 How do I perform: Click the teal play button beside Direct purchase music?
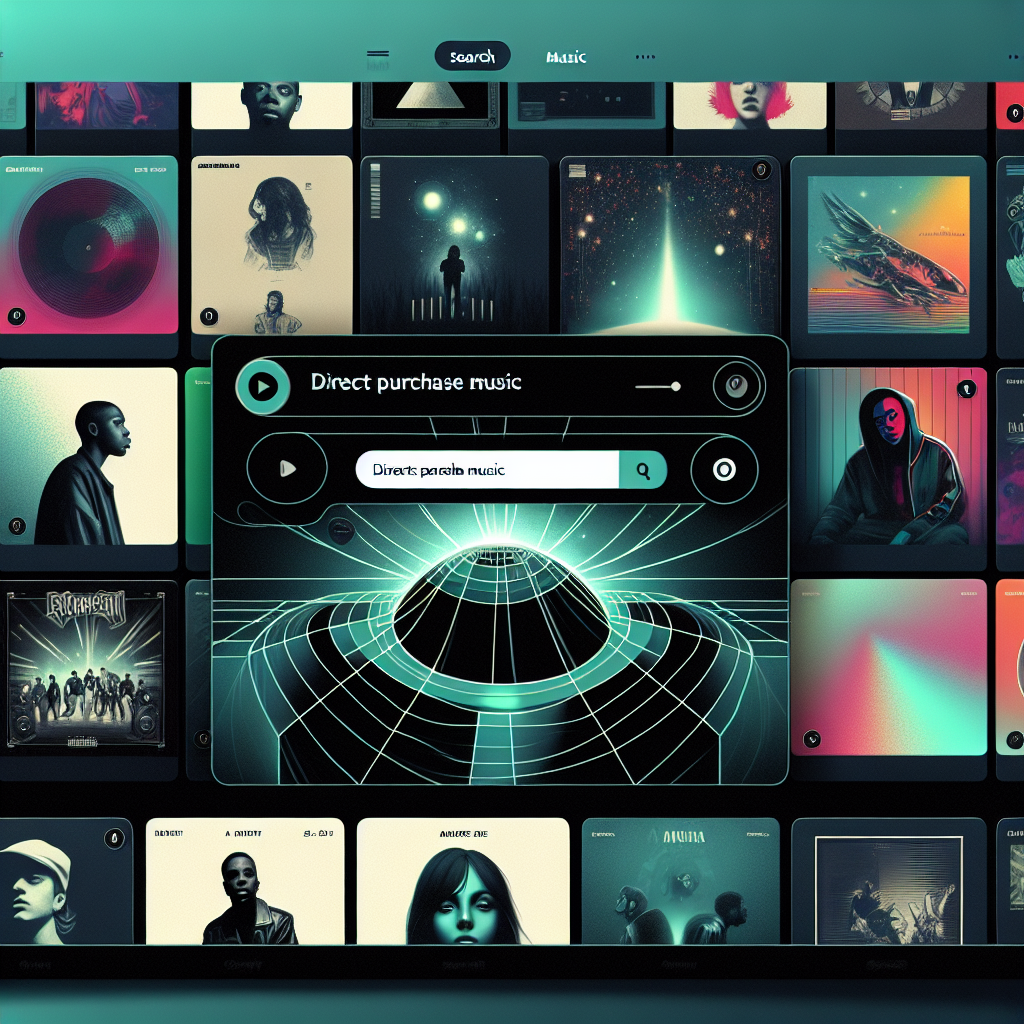pos(262,386)
